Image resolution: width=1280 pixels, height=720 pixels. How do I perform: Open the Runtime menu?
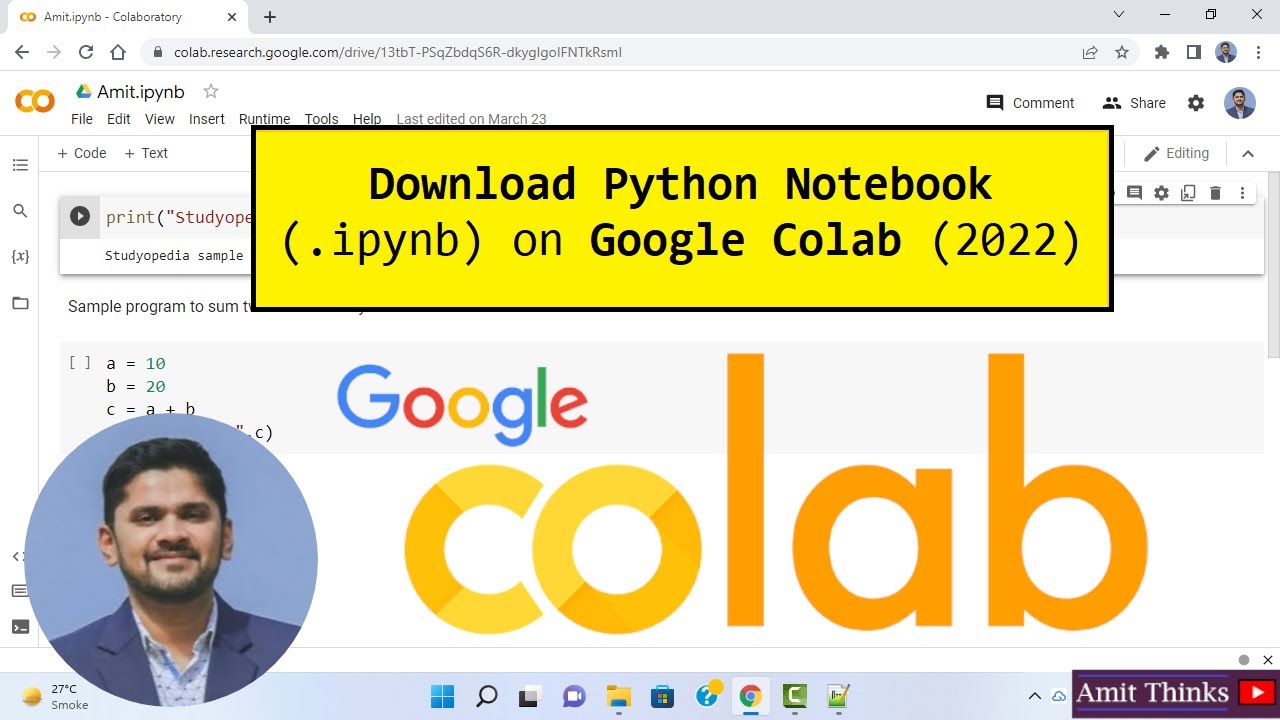click(x=265, y=119)
